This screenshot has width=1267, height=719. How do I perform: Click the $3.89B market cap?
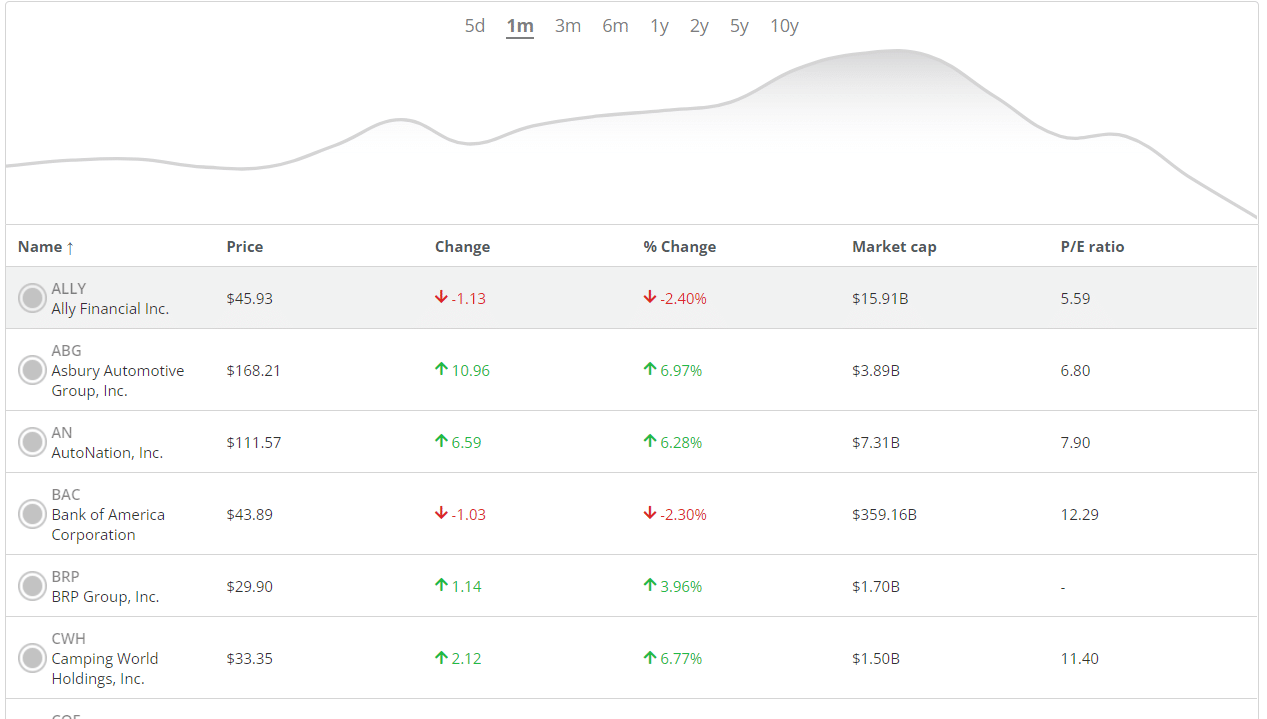click(876, 371)
